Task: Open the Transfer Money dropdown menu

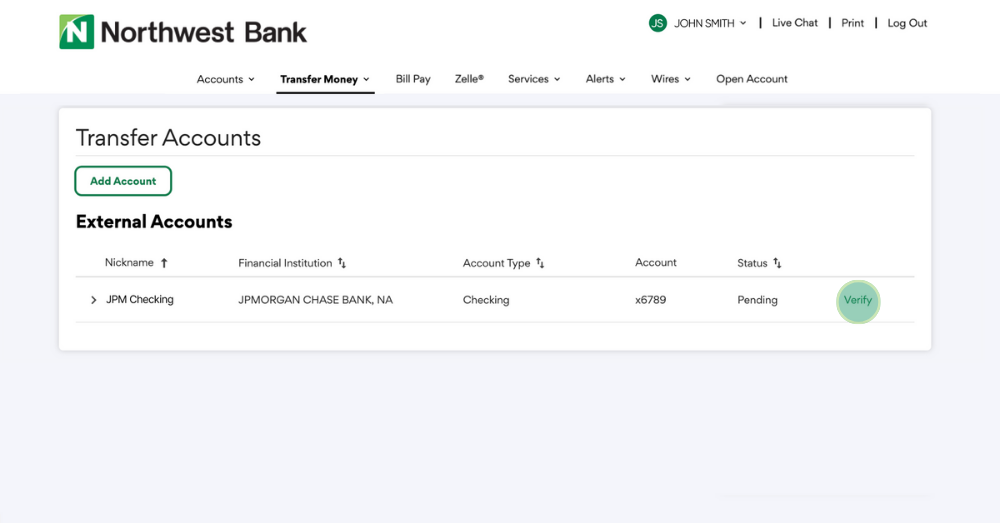Action: pyautogui.click(x=325, y=79)
